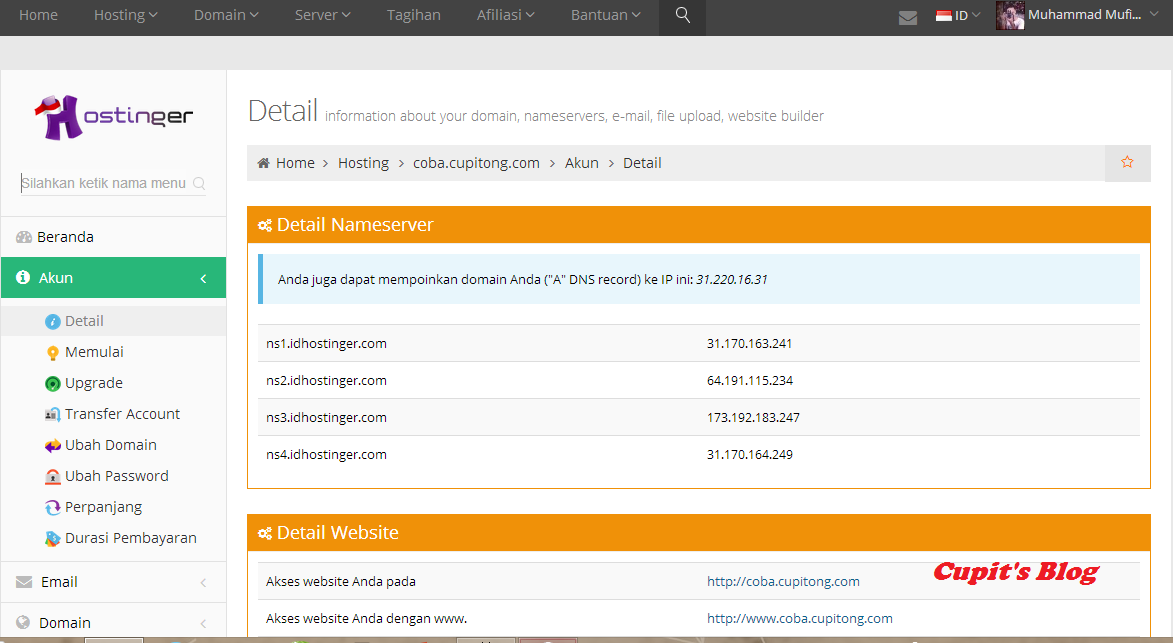The width and height of the screenshot is (1173, 643).
Task: Open Ubah Password sidebar item
Action: [117, 476]
